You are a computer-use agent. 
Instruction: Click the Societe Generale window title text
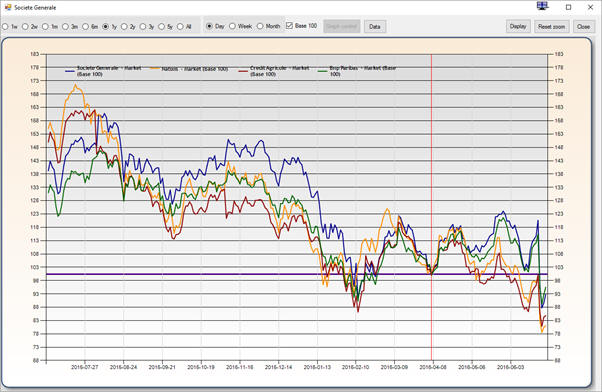coord(35,7)
